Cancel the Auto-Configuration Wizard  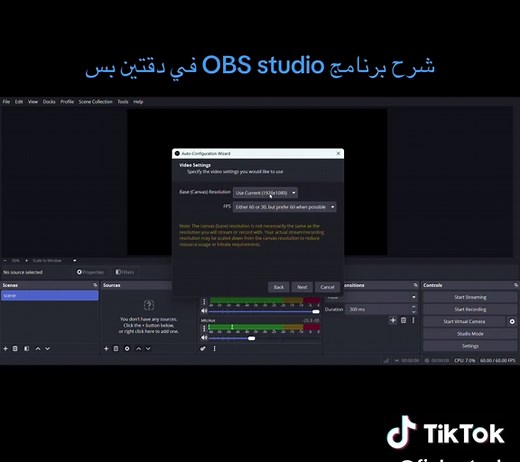click(x=327, y=287)
